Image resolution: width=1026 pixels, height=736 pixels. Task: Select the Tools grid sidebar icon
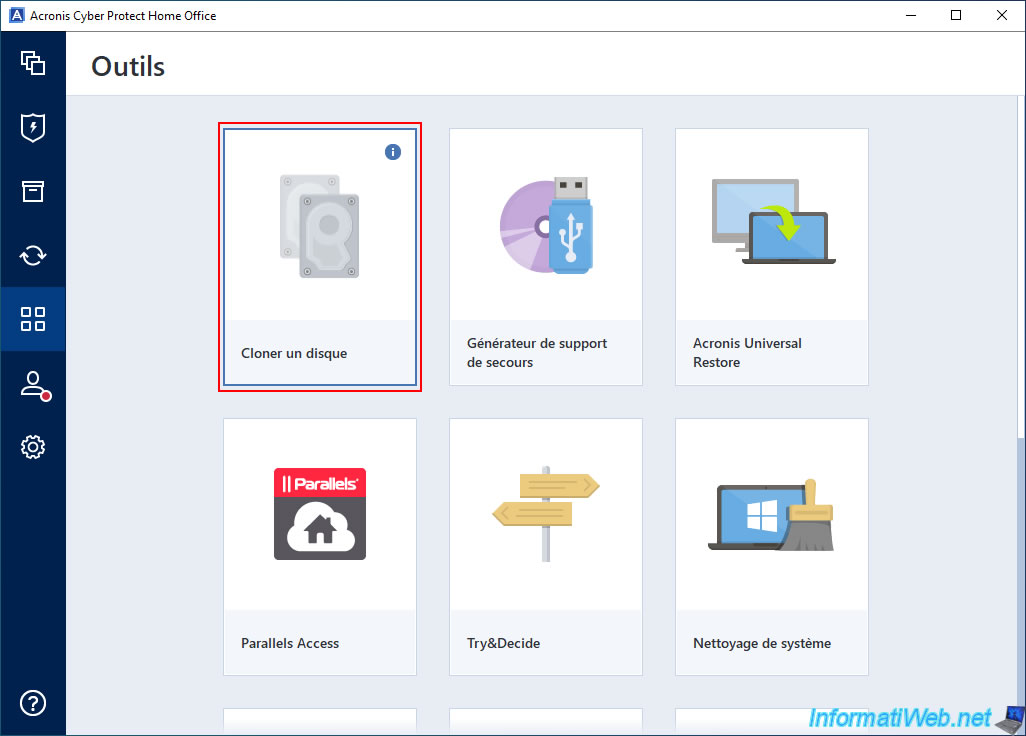[x=33, y=319]
